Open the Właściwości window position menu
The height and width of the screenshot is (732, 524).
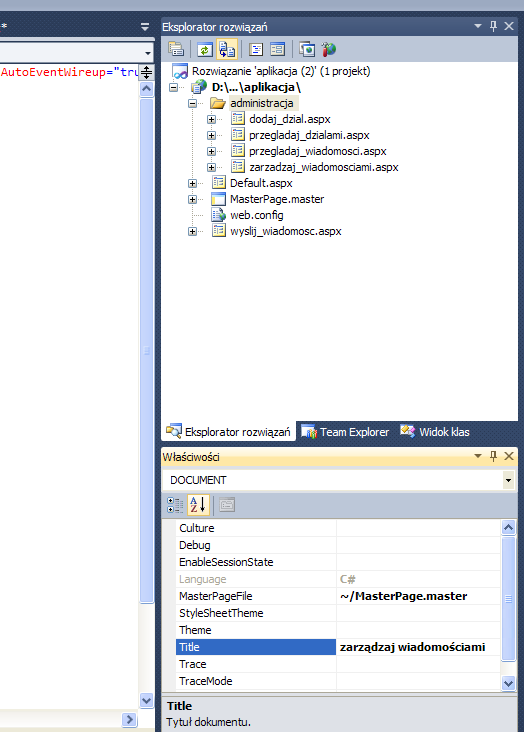[478, 456]
